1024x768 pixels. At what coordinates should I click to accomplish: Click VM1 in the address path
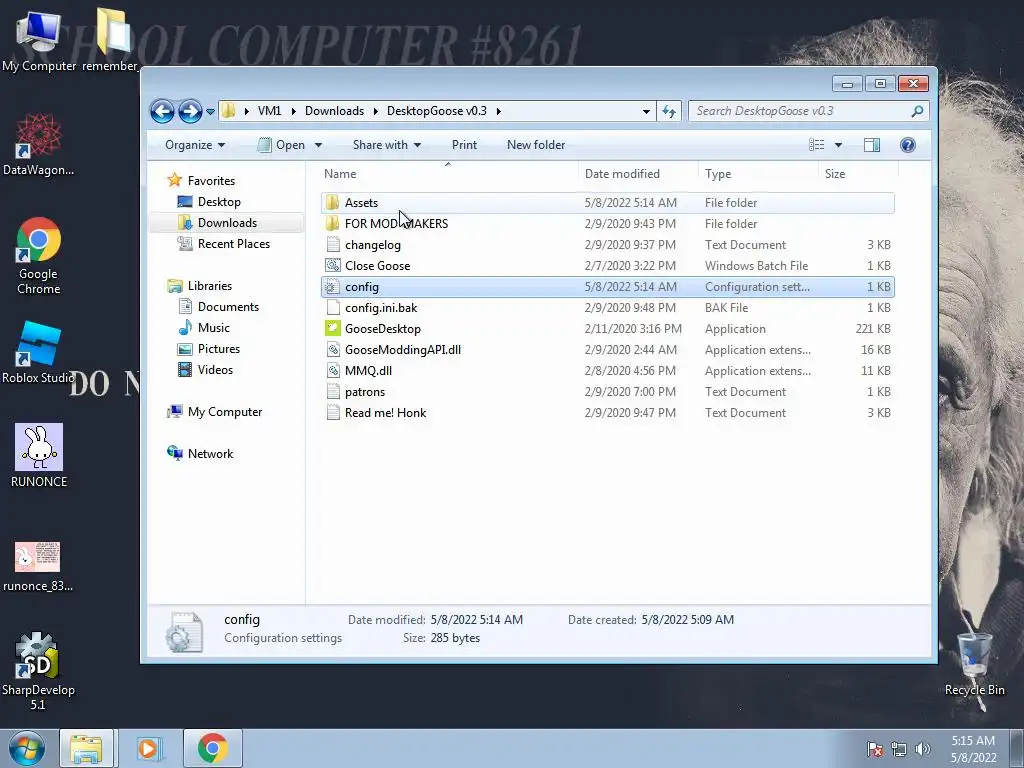(x=269, y=111)
